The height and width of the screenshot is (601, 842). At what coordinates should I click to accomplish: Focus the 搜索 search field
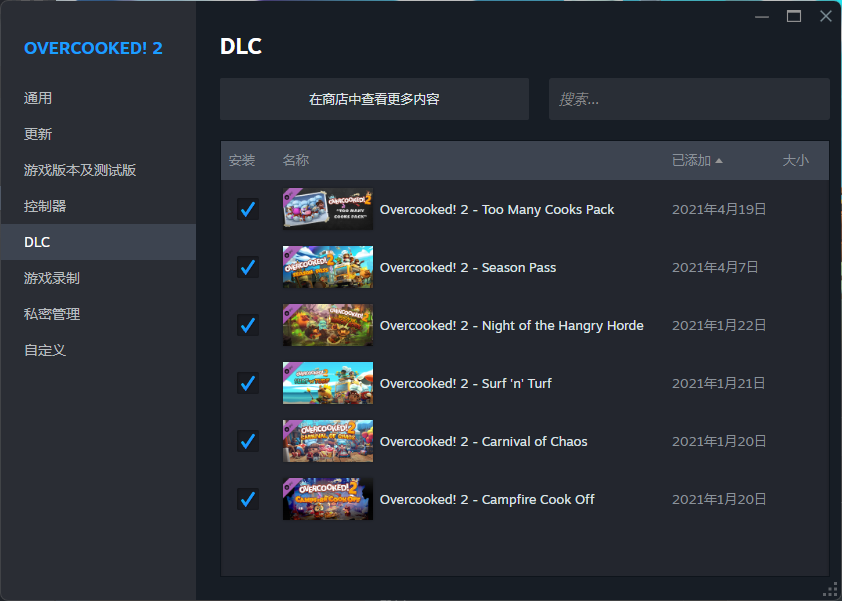tap(689, 99)
